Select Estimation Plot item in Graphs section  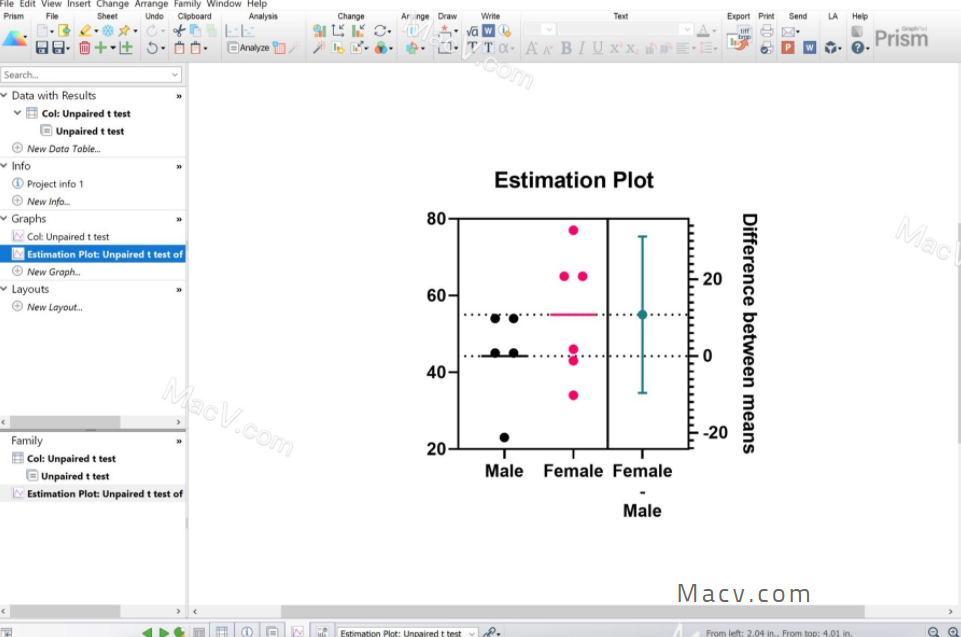tap(93, 254)
